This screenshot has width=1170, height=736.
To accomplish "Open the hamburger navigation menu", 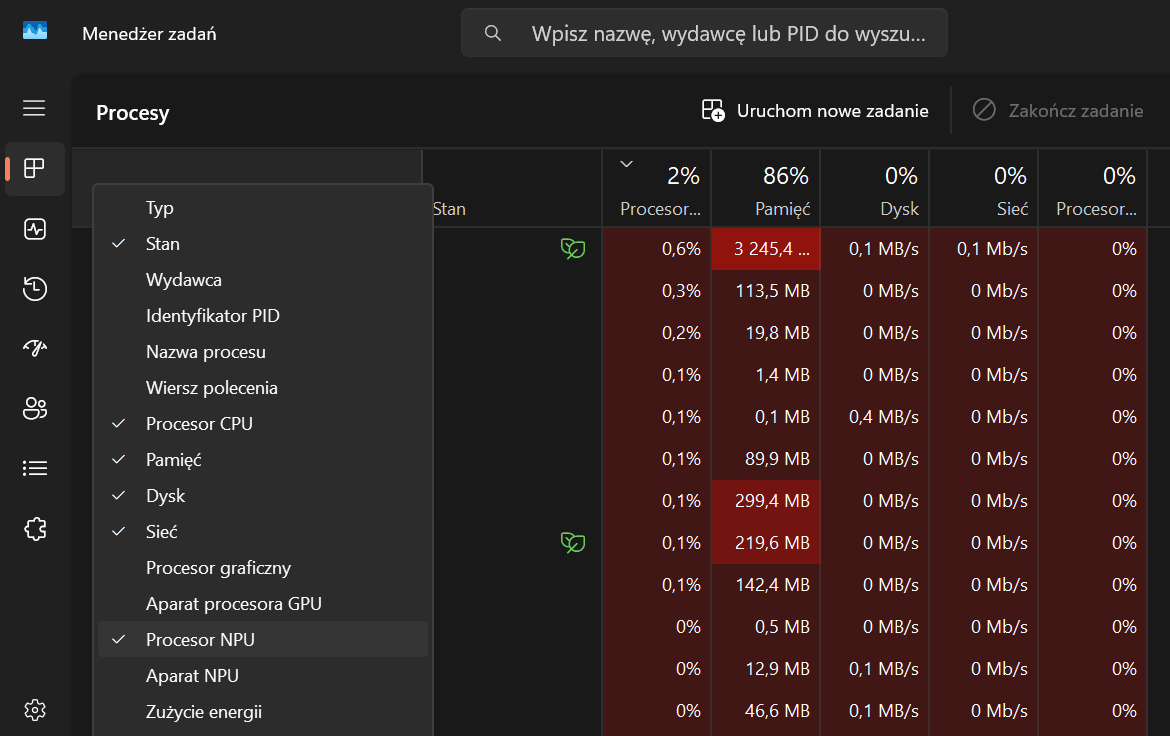I will click(34, 108).
